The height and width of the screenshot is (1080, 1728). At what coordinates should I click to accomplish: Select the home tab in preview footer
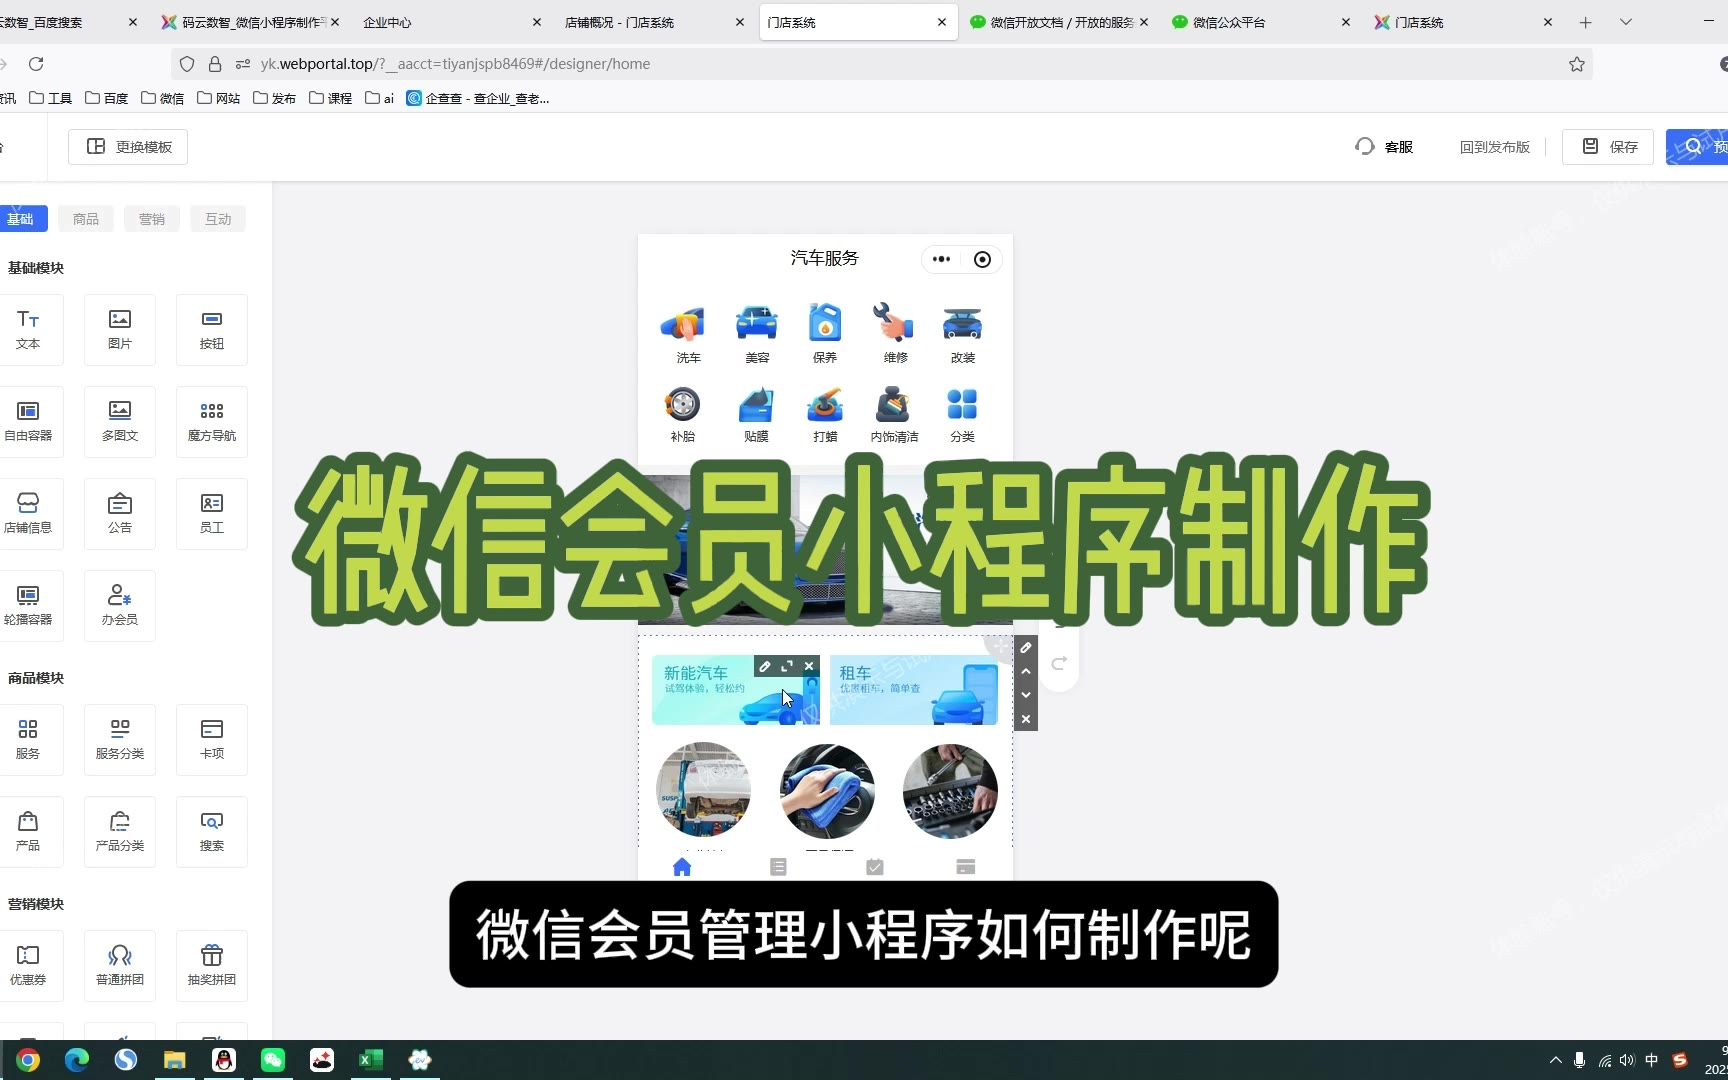point(682,867)
